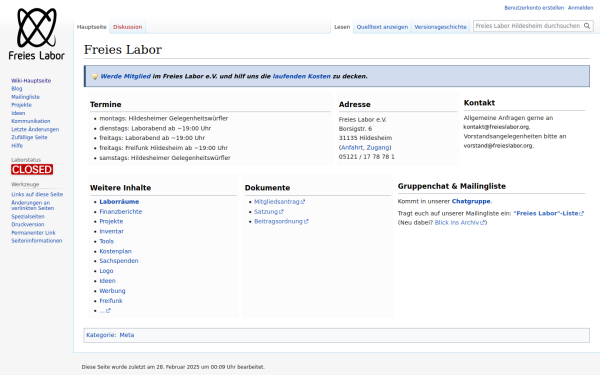
Task: Open the Druckversion link
Action: [x=28, y=225]
